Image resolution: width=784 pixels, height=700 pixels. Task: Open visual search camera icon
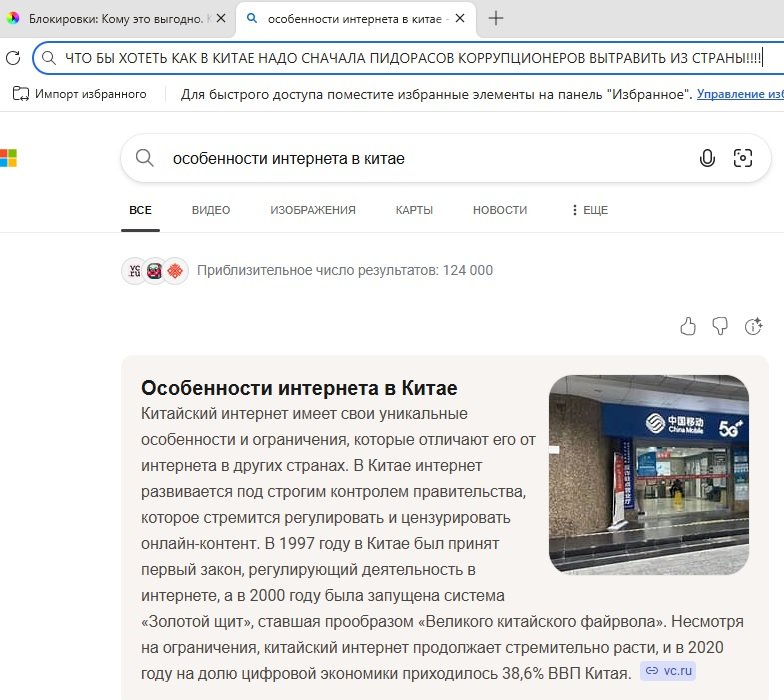coord(742,158)
